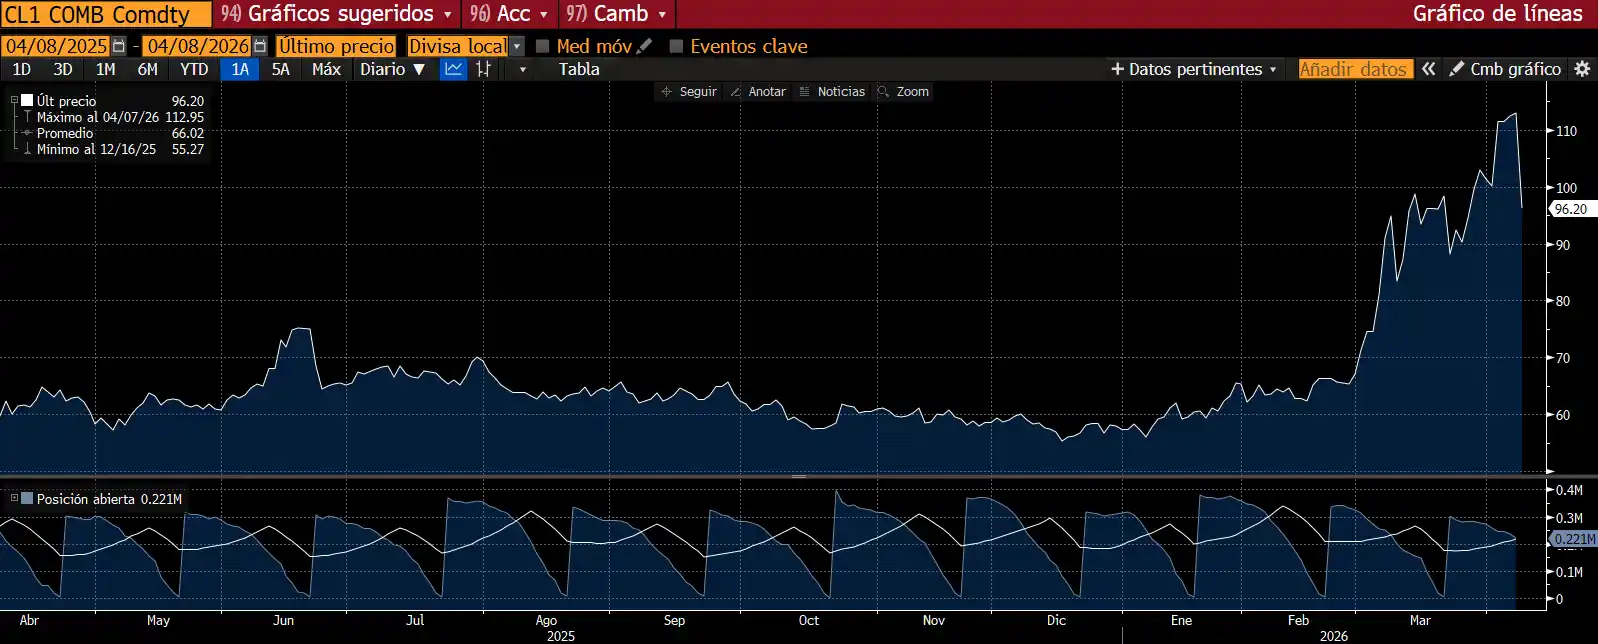Enable the Med móv checkbox
Viewport: 1598px width, 644px height.
click(x=543, y=46)
